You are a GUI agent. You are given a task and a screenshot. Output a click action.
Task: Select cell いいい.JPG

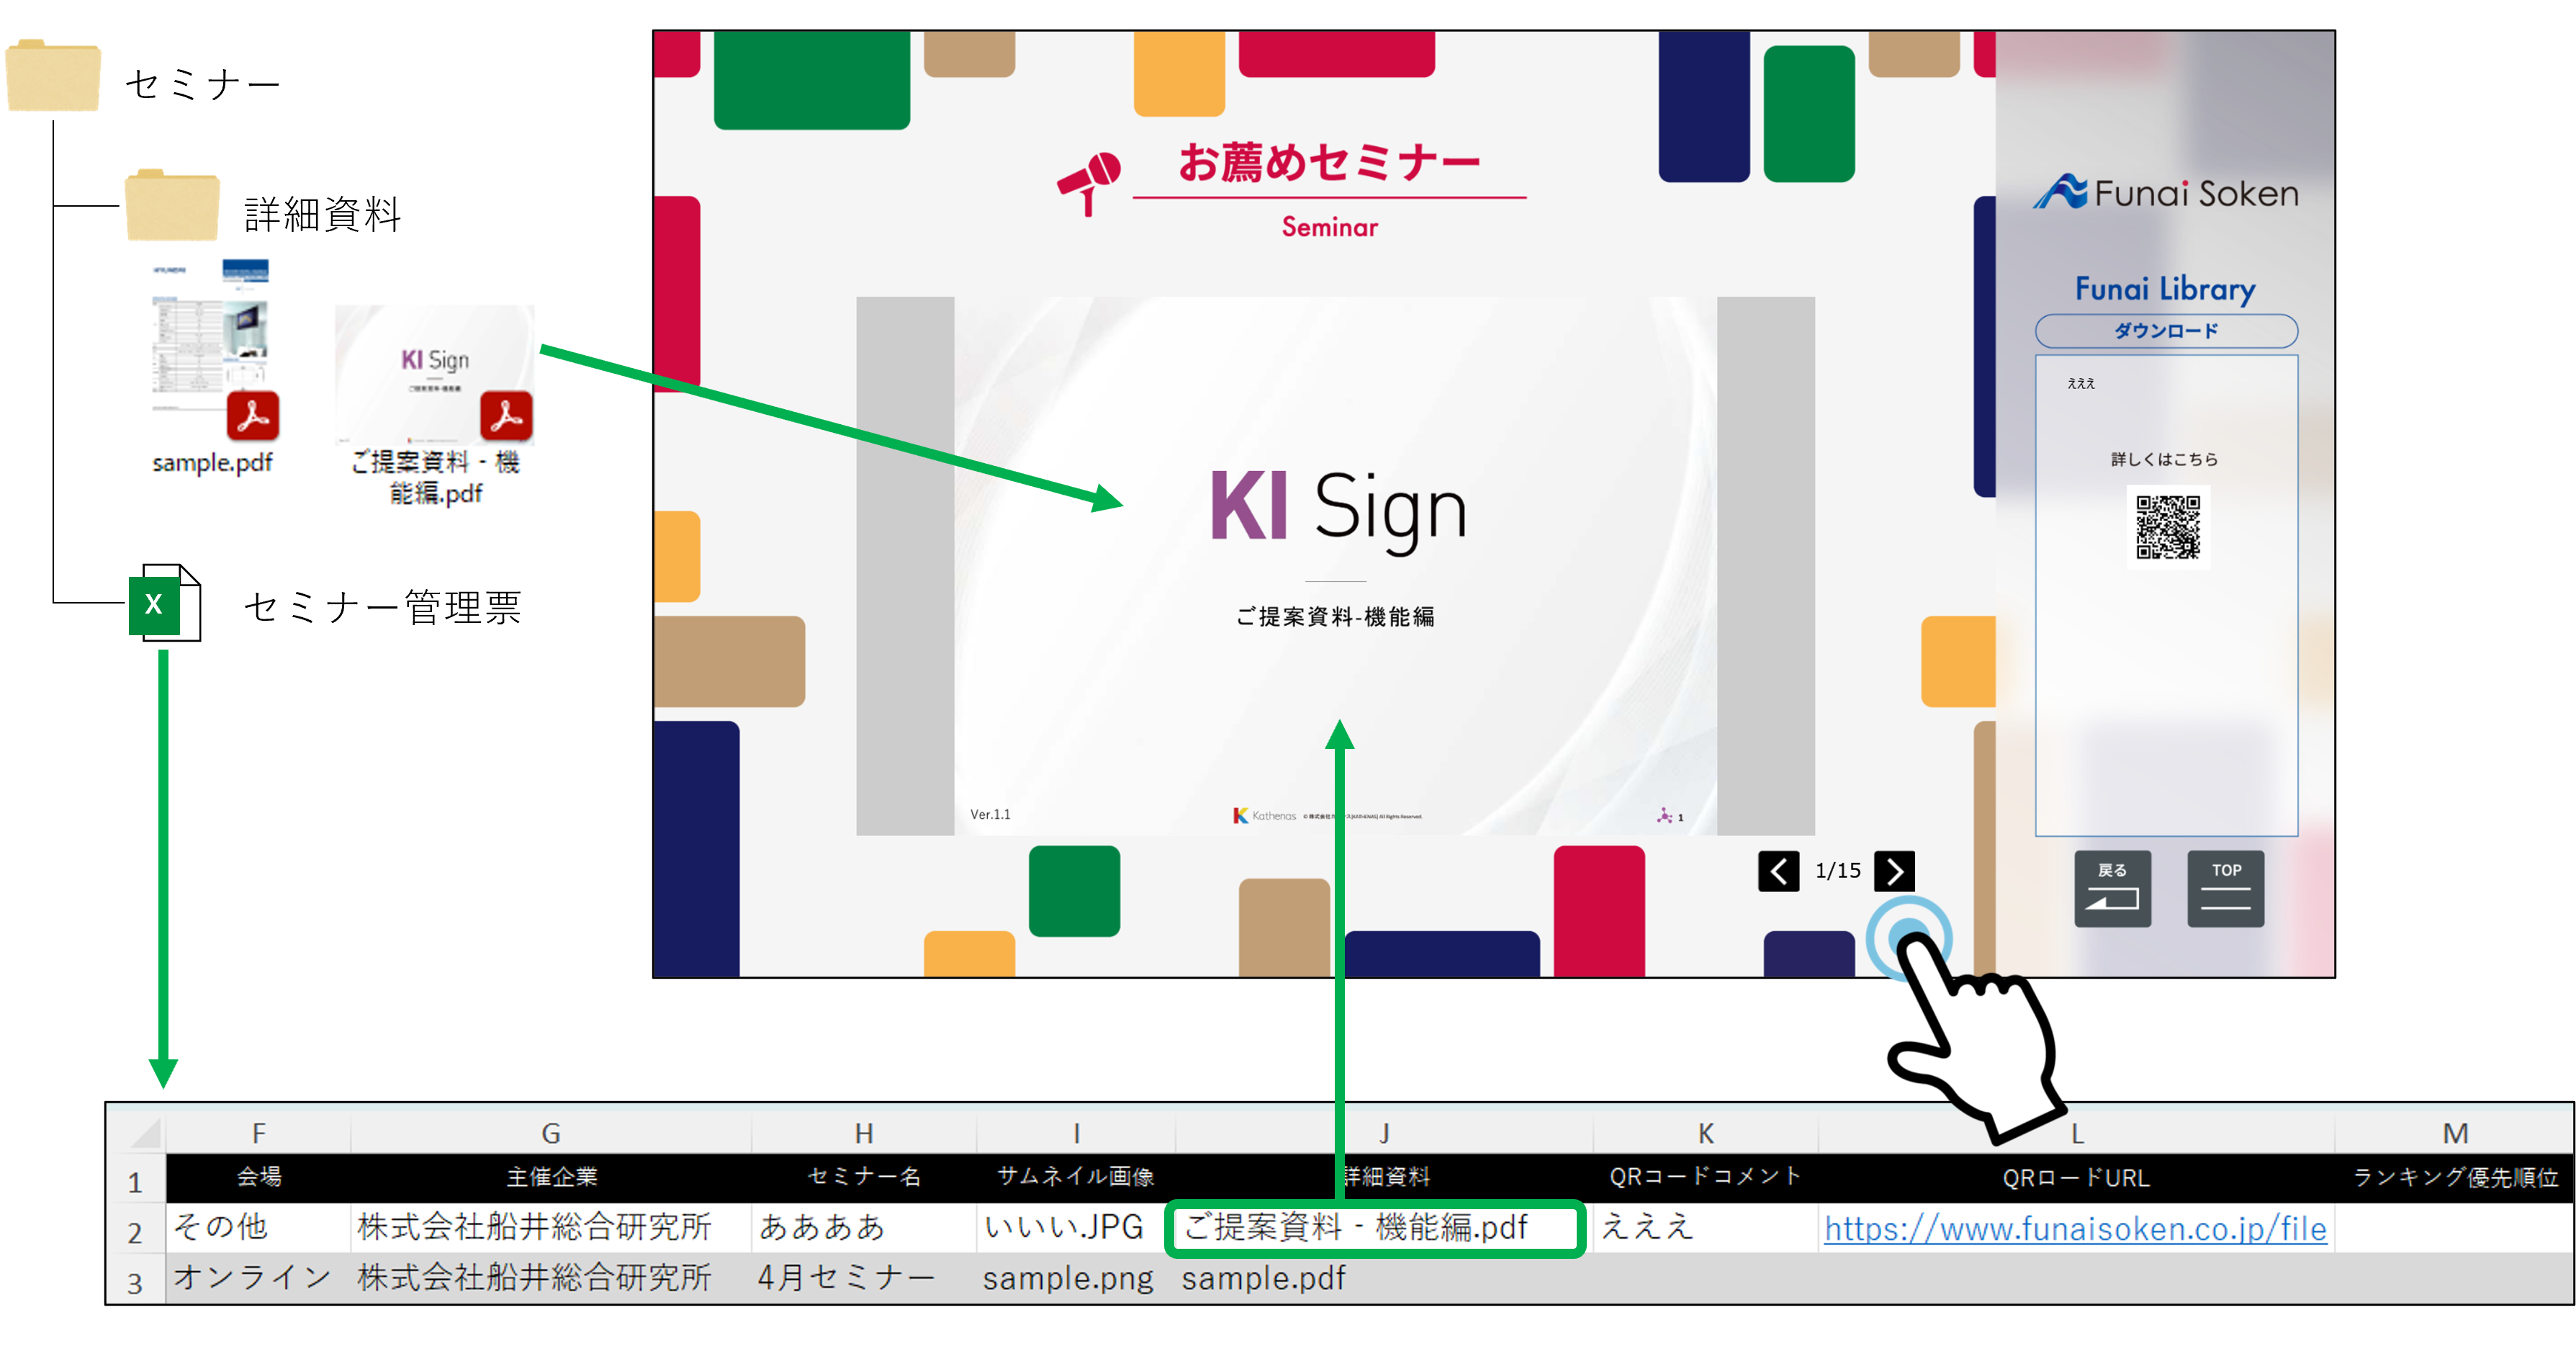pyautogui.click(x=1075, y=1227)
